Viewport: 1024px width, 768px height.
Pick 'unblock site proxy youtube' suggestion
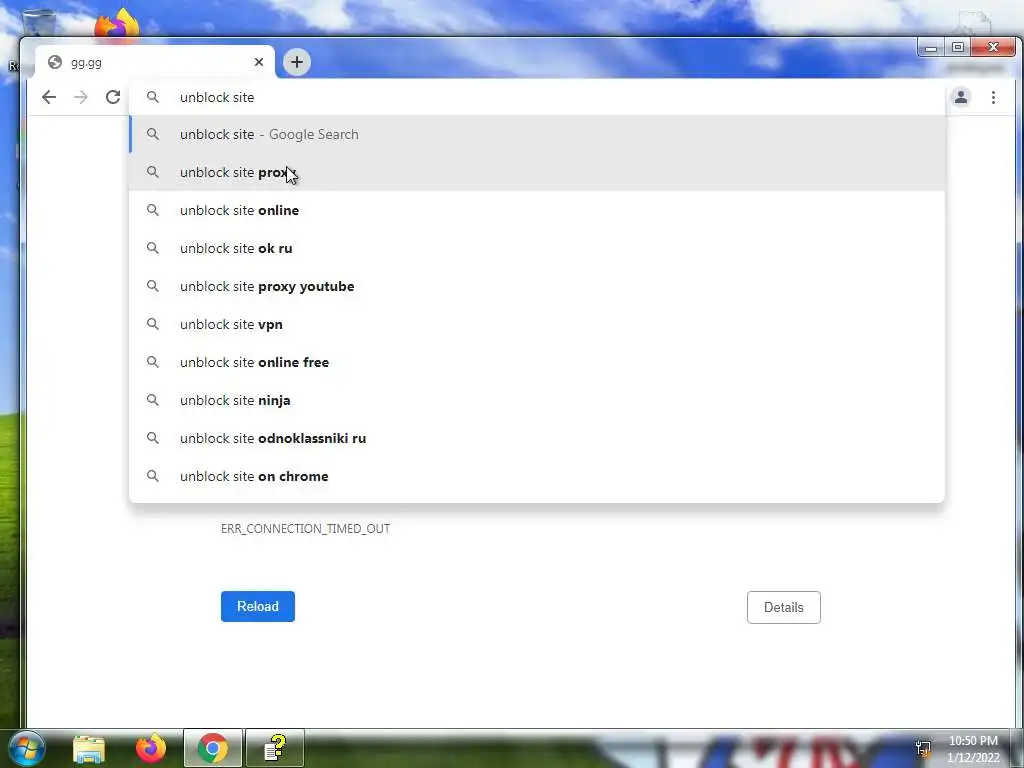click(x=537, y=286)
